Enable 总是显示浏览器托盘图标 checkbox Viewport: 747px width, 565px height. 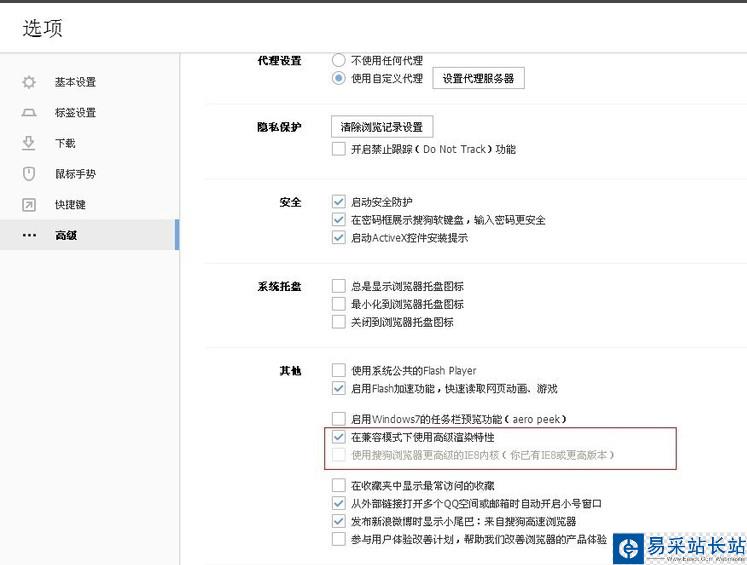338,286
